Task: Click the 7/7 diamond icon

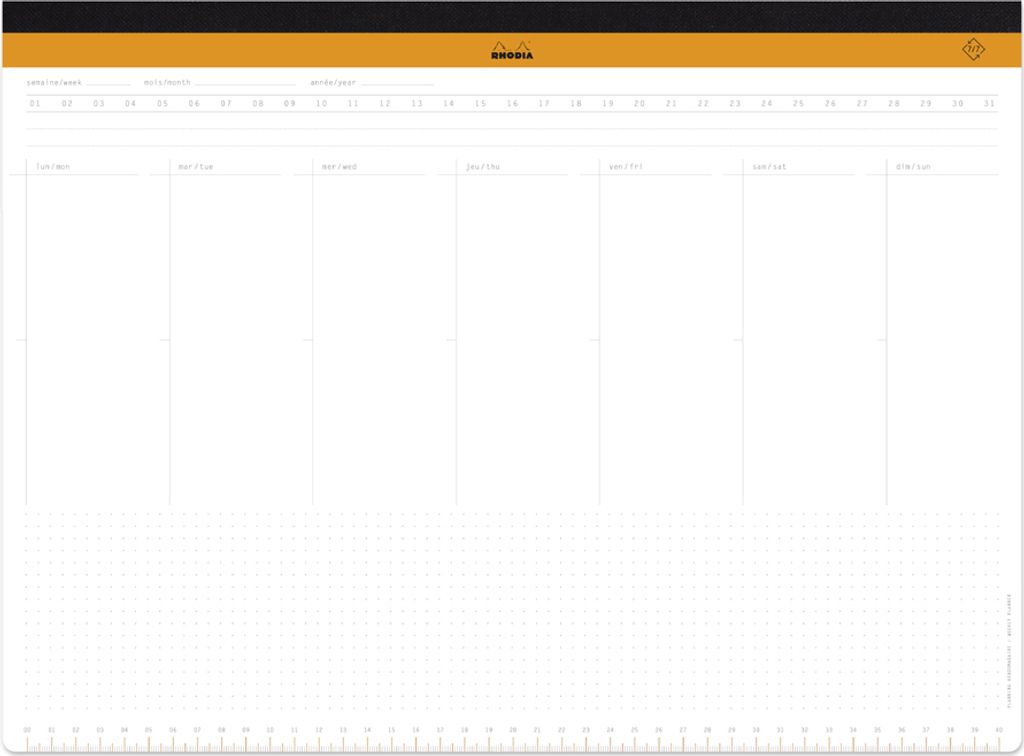Action: [x=972, y=49]
